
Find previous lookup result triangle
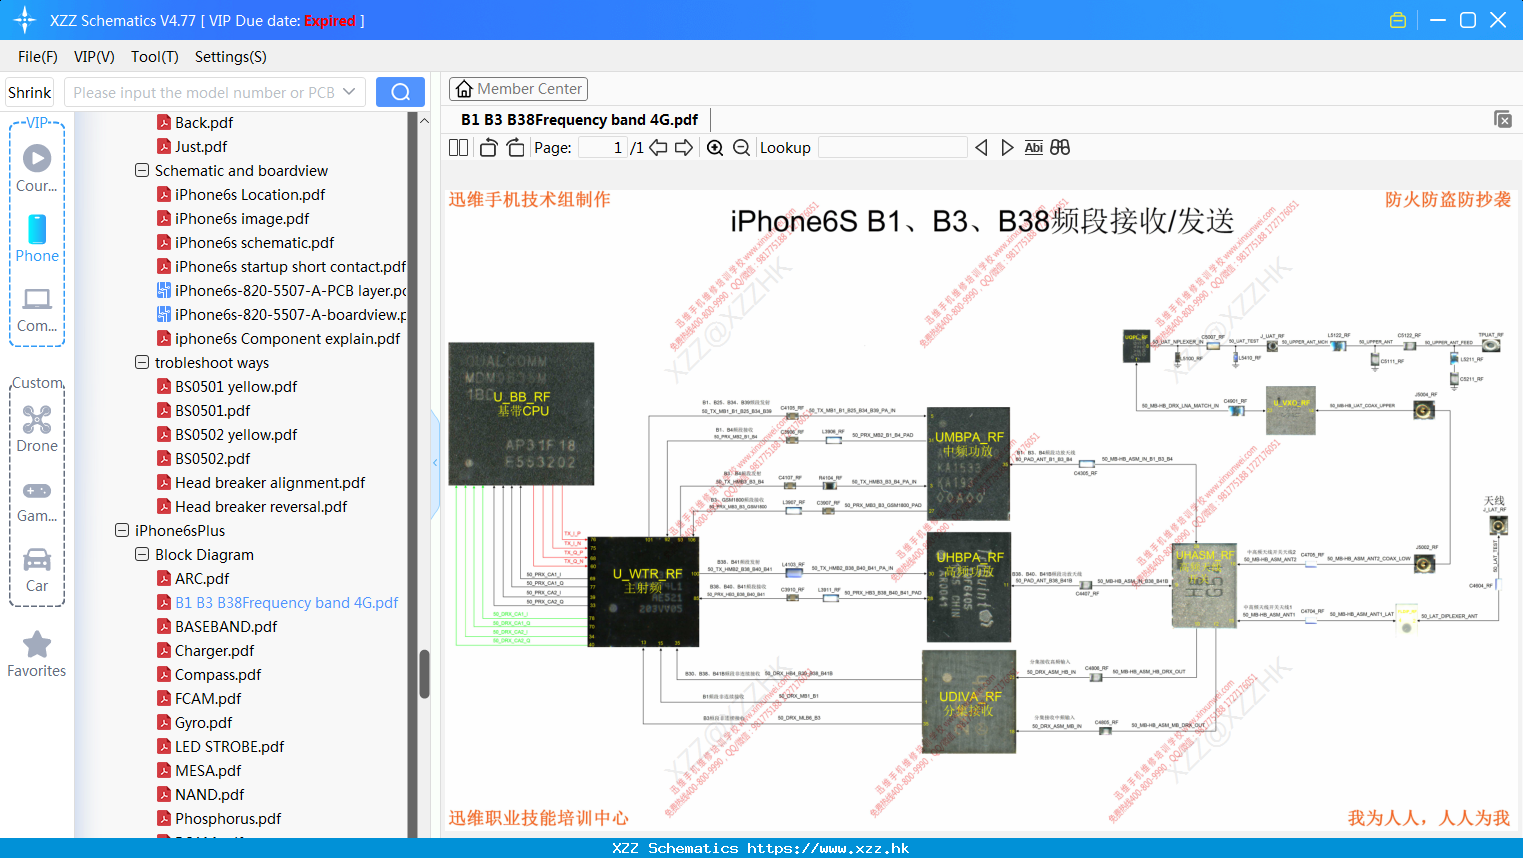point(981,148)
